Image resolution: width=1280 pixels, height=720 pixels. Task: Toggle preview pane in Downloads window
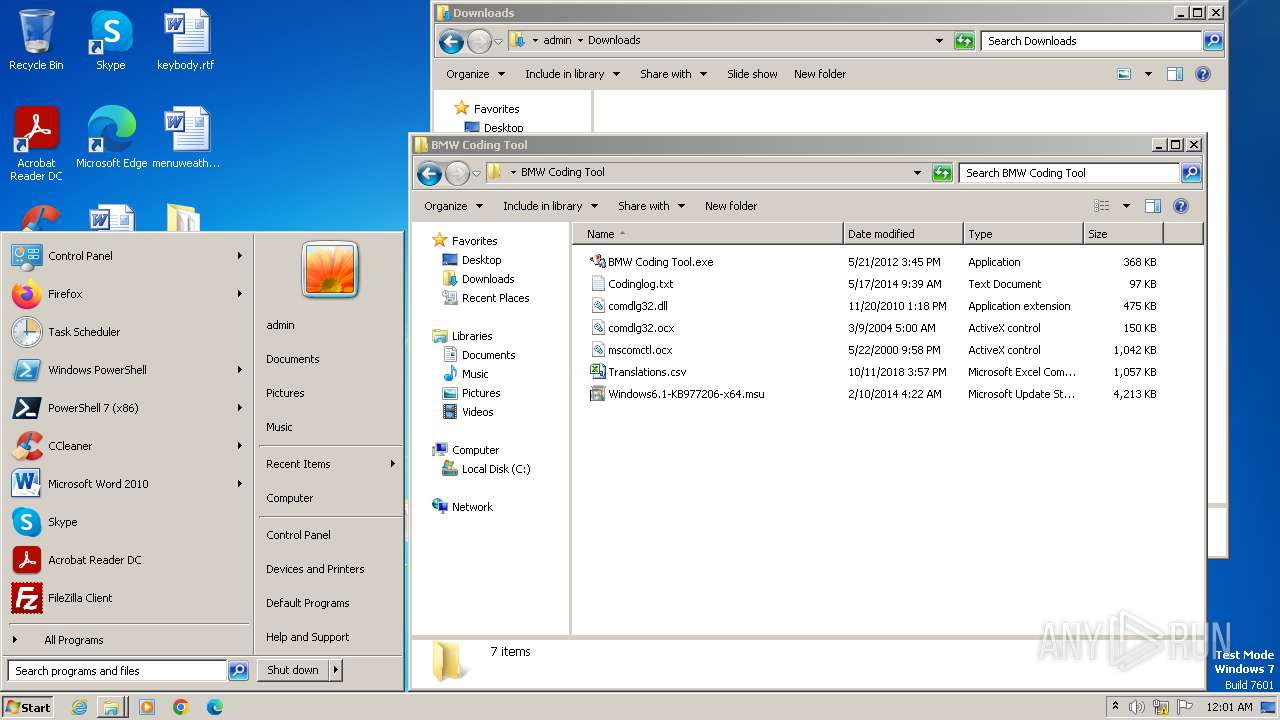(x=1175, y=74)
